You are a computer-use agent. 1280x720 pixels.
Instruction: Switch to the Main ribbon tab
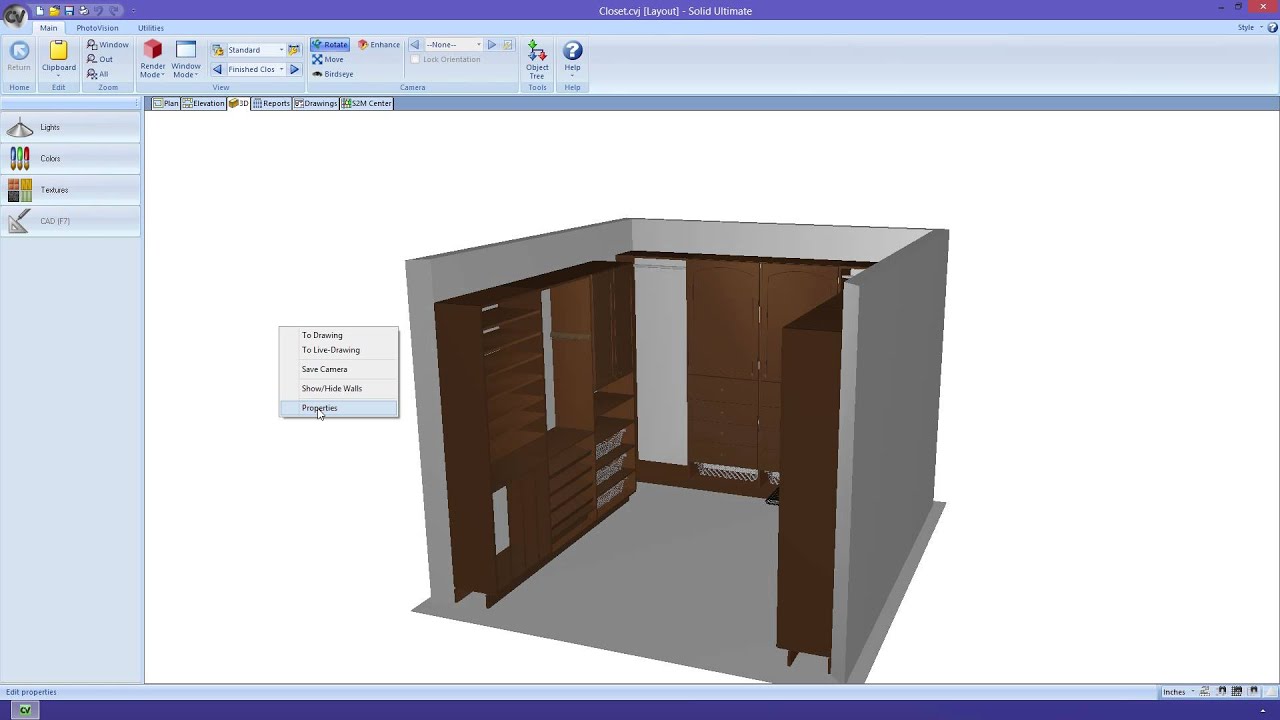coord(48,28)
